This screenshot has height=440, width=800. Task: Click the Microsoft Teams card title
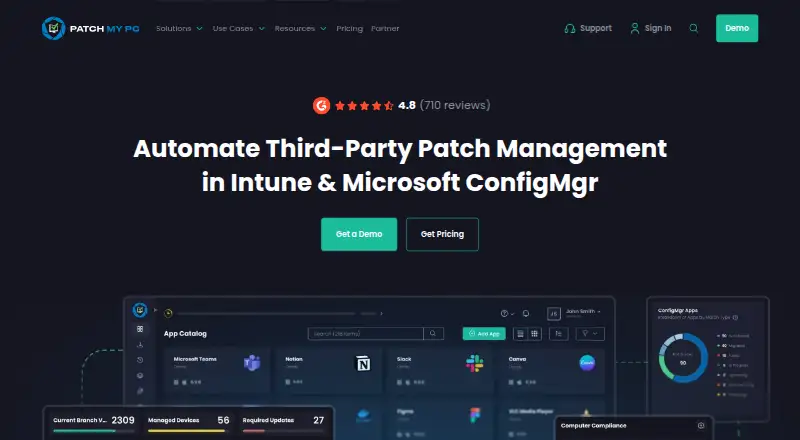pyautogui.click(x=195, y=359)
